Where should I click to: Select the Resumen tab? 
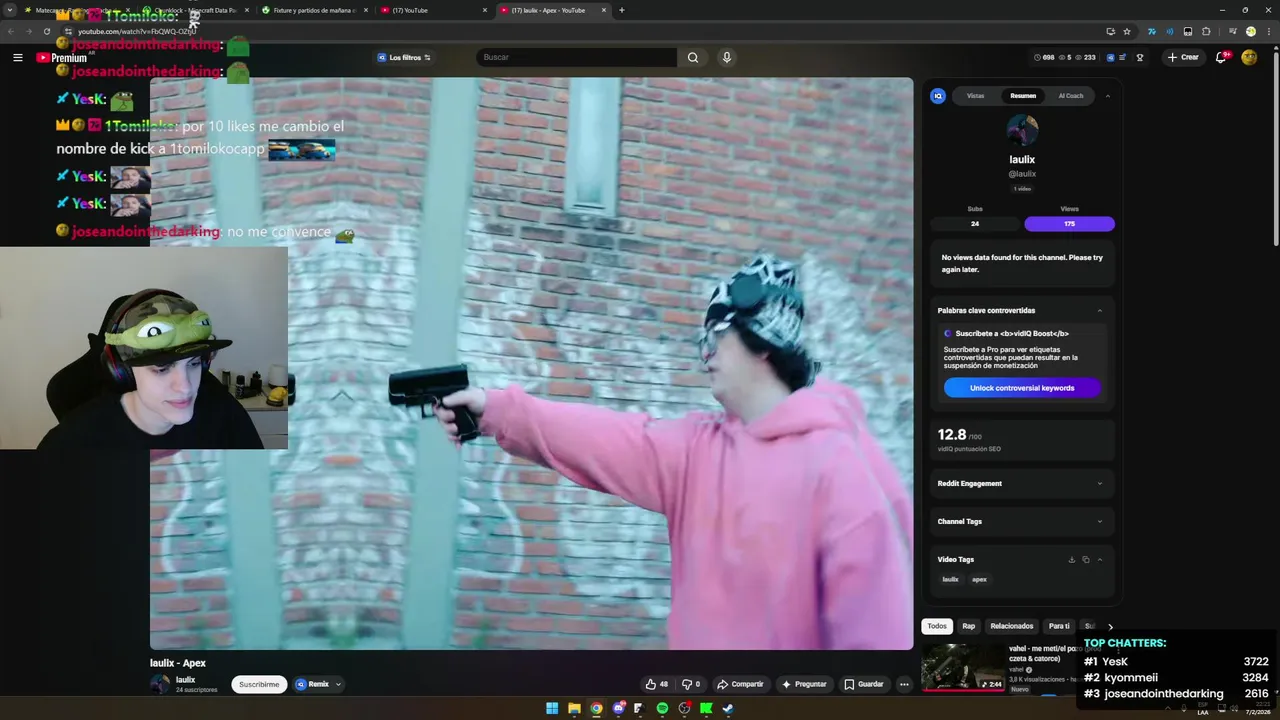pyautogui.click(x=1023, y=96)
